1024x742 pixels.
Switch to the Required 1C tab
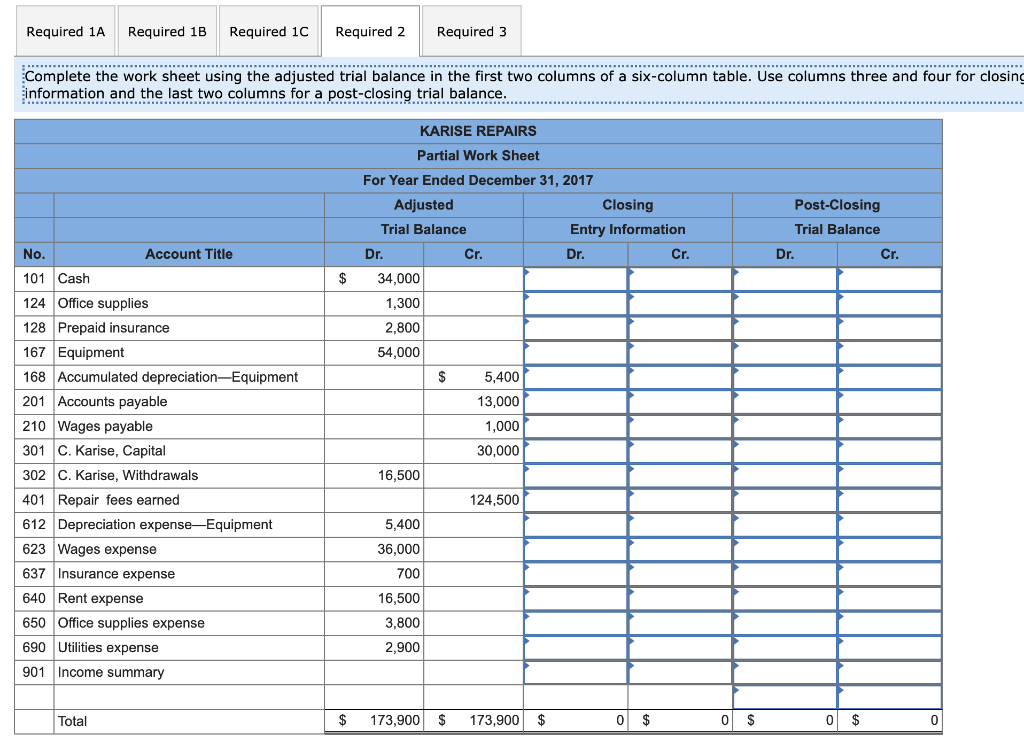[269, 30]
